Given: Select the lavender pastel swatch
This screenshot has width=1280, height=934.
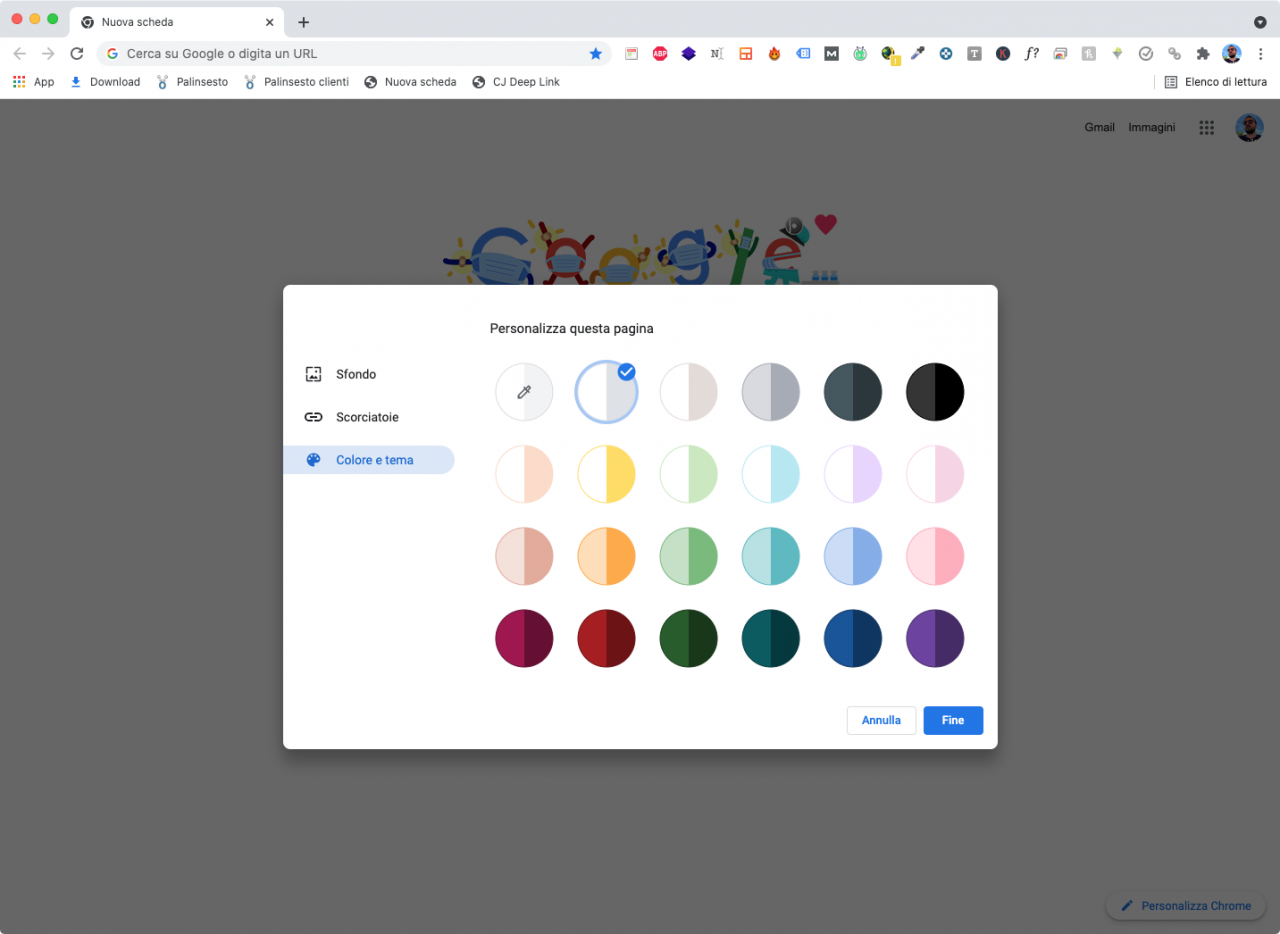Looking at the screenshot, I should pos(852,474).
